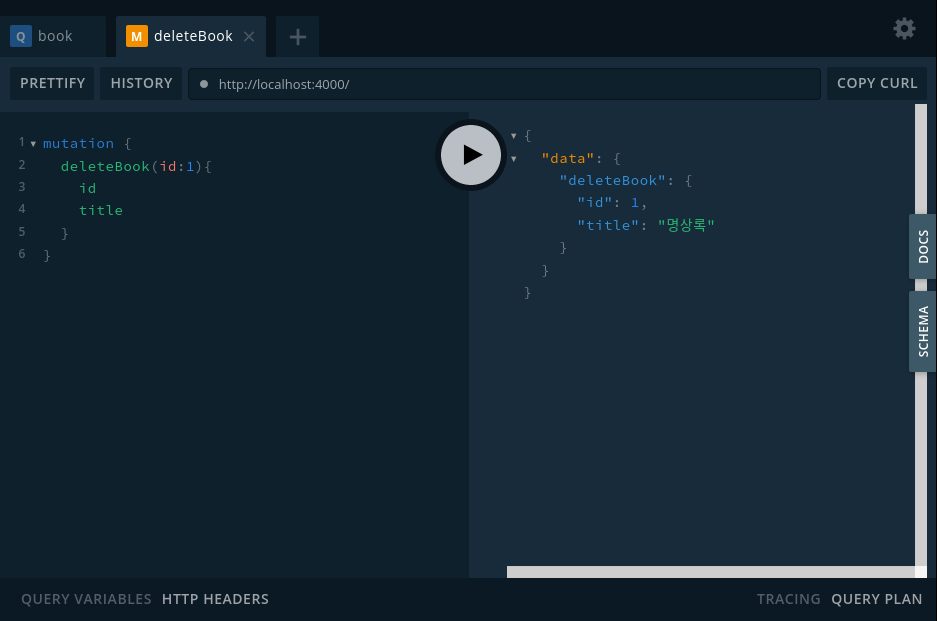Viewport: 937px width, 621px height.
Task: Click the "명상록" title value in response
Action: coord(686,225)
